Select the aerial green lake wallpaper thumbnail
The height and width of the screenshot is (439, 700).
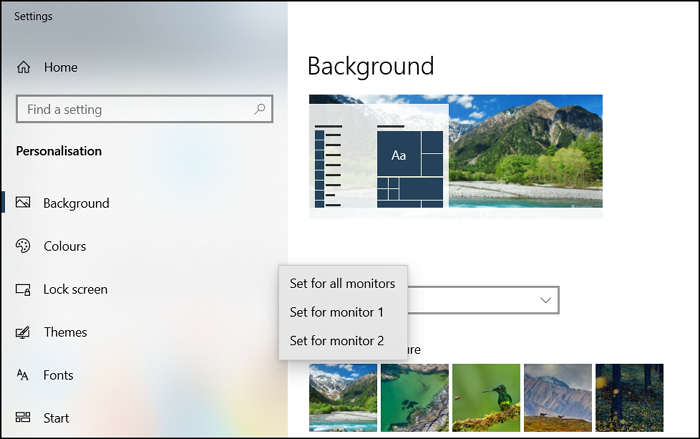click(415, 397)
